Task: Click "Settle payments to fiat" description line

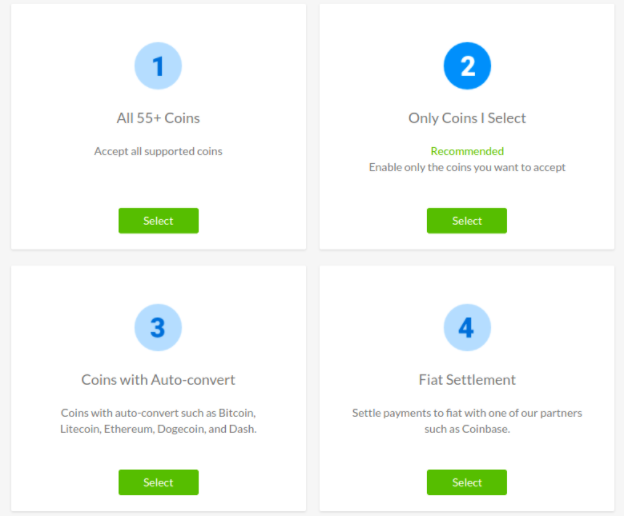Action: 466,413
